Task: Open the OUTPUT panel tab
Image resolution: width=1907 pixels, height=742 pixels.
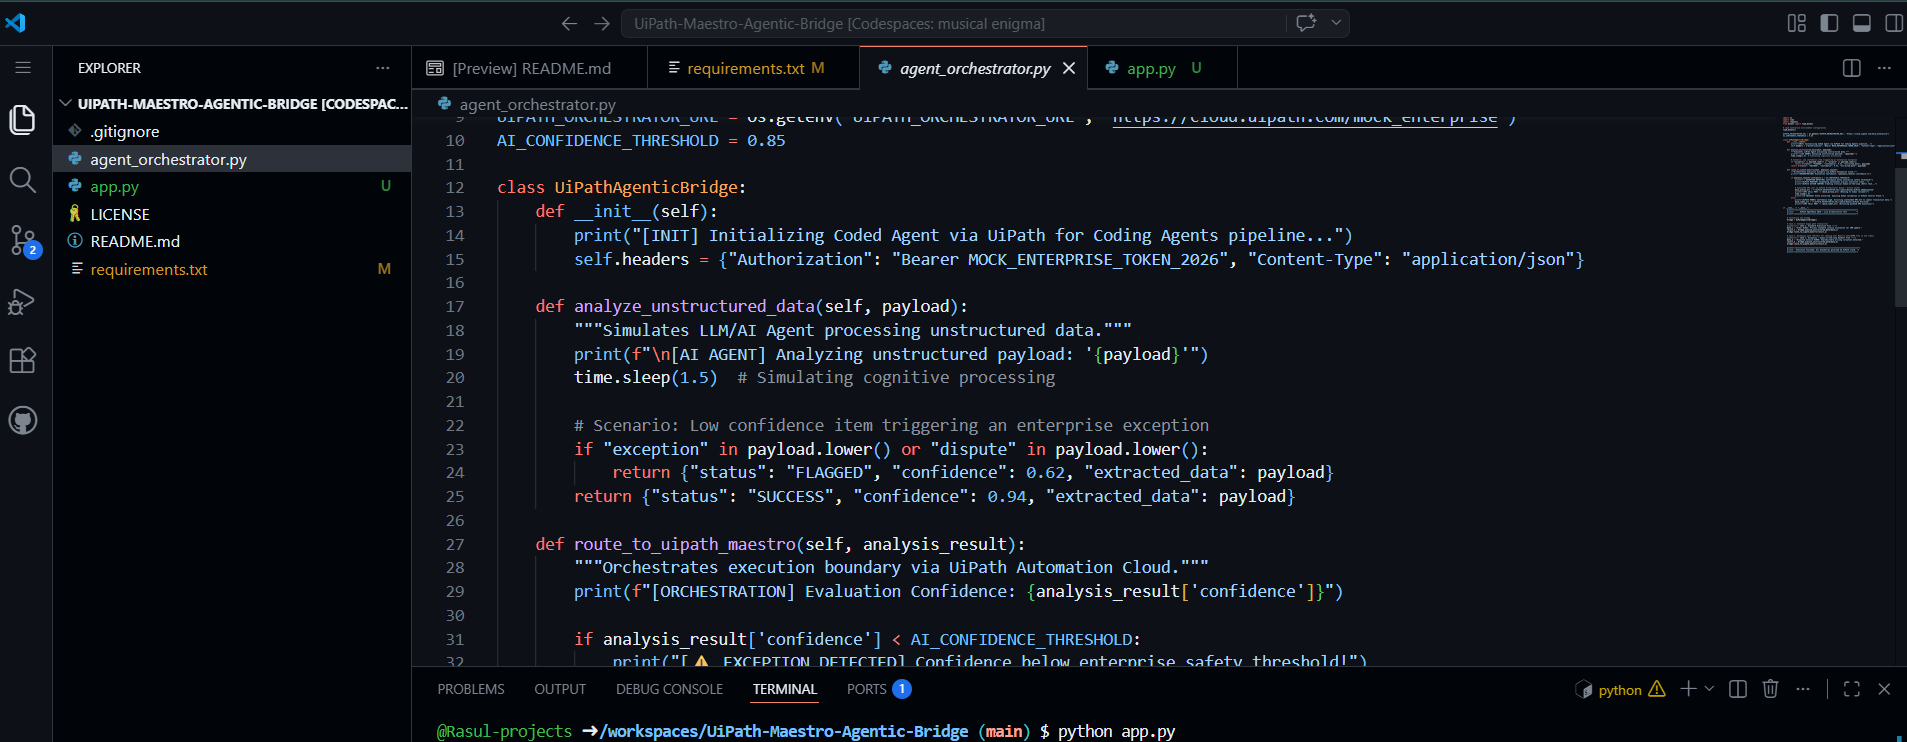Action: (560, 689)
